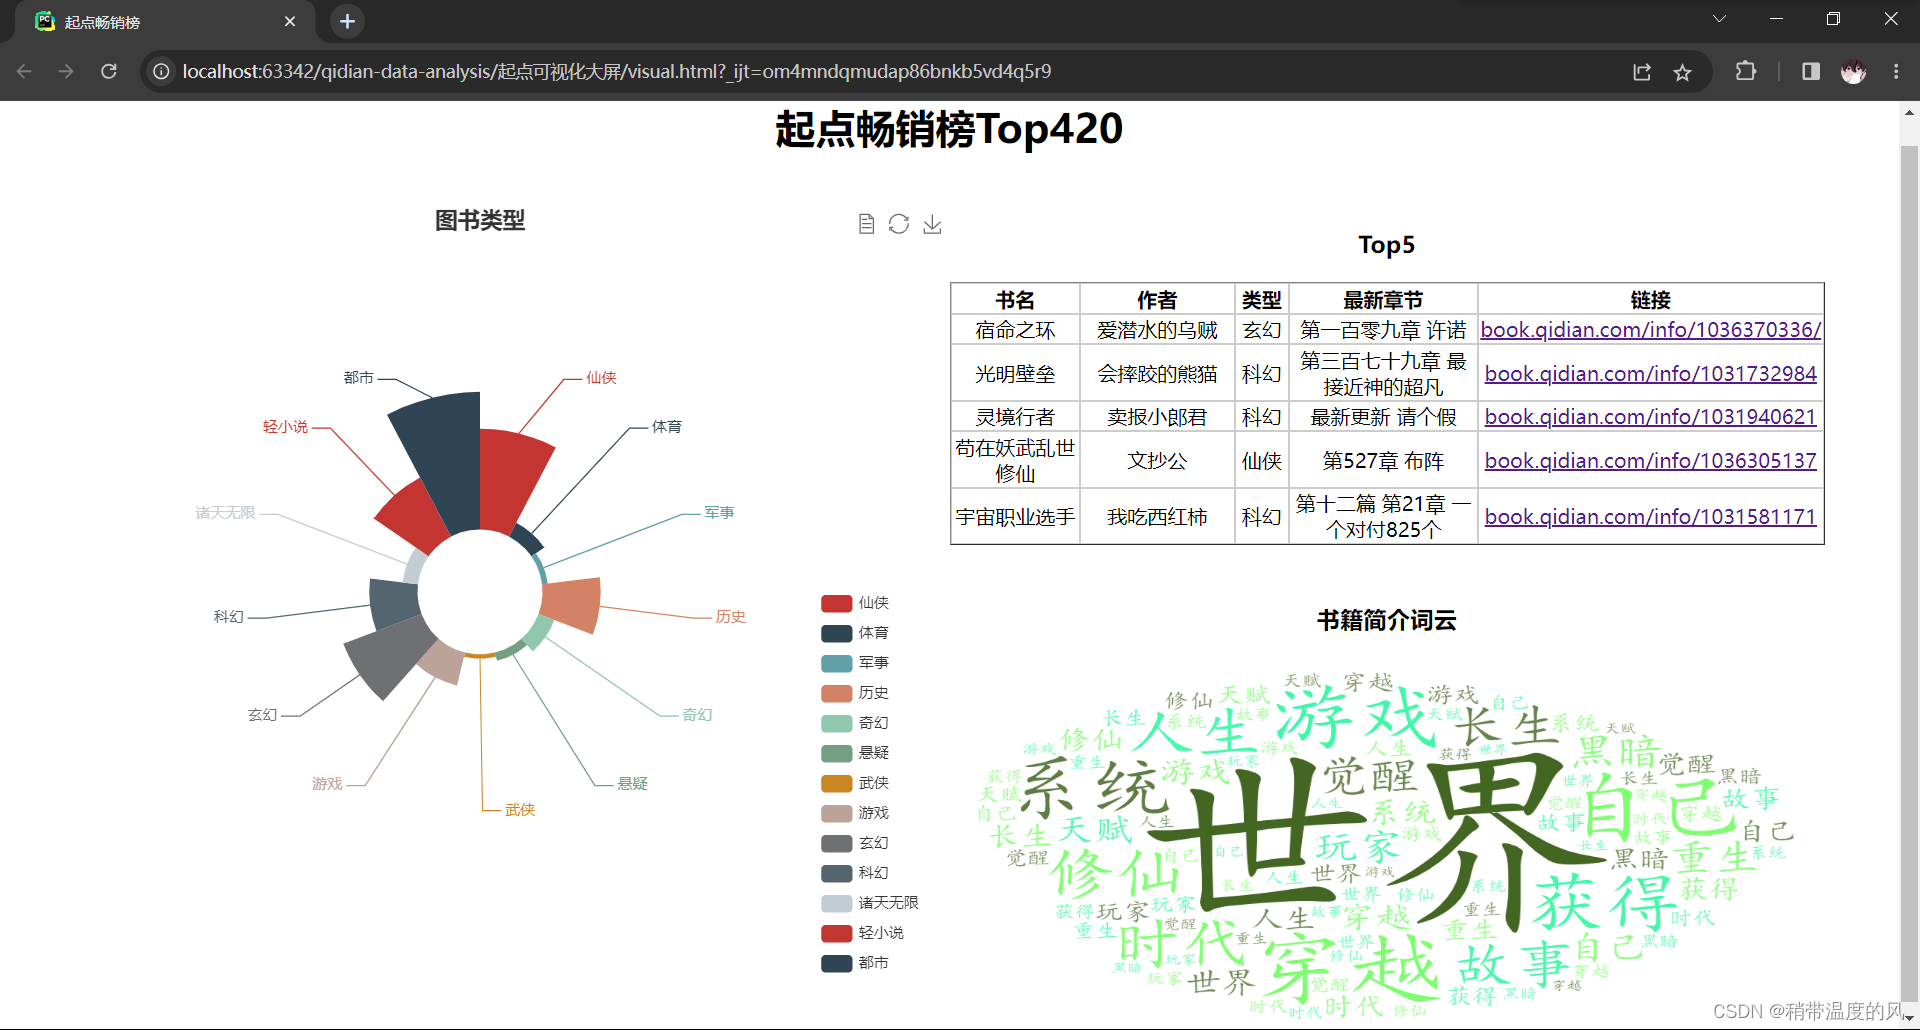Click the 最新章节 table header
1920x1030 pixels.
coord(1383,300)
